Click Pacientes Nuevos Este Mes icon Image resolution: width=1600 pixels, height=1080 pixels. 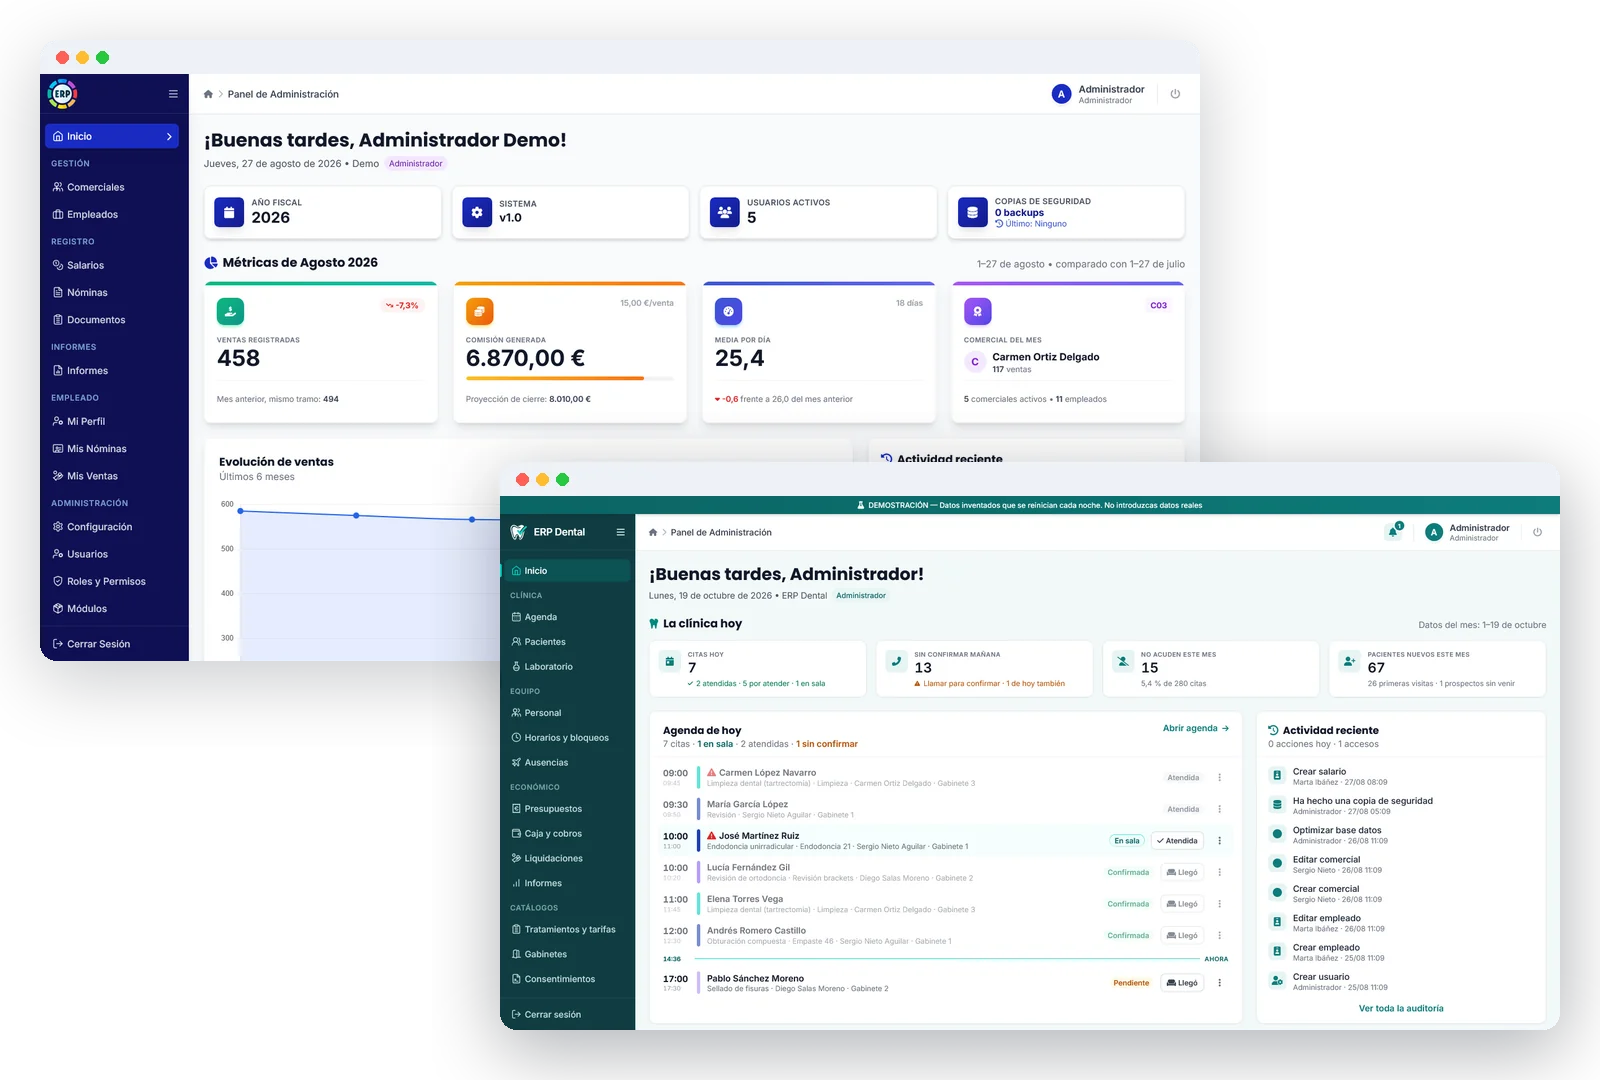point(1349,662)
